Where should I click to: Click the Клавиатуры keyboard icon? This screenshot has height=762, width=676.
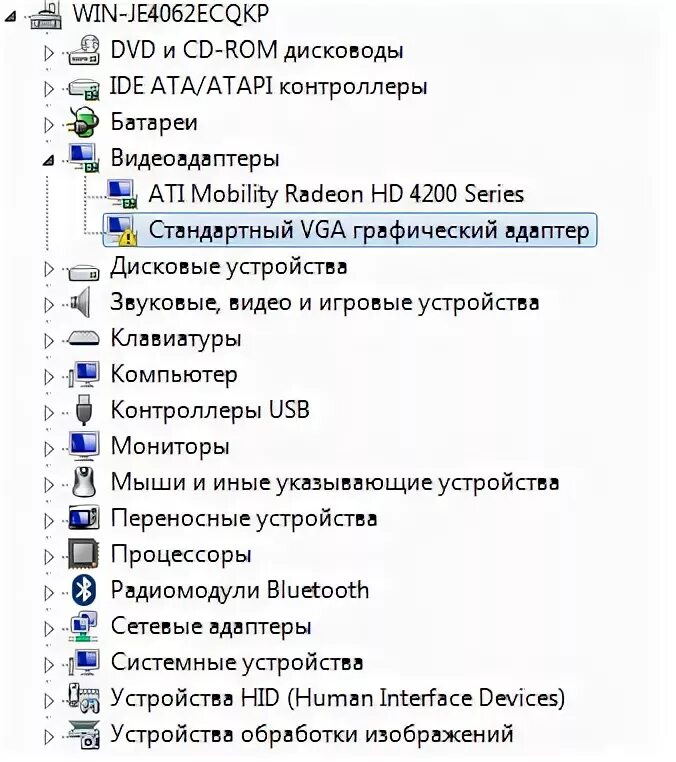(84, 339)
